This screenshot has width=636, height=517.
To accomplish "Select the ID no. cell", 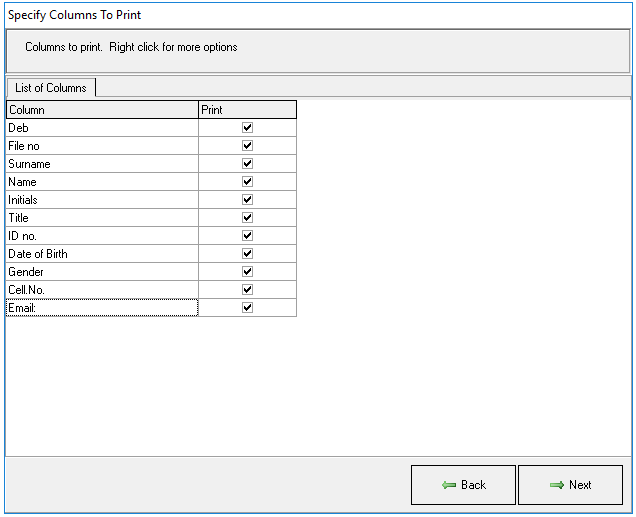I will pyautogui.click(x=102, y=236).
